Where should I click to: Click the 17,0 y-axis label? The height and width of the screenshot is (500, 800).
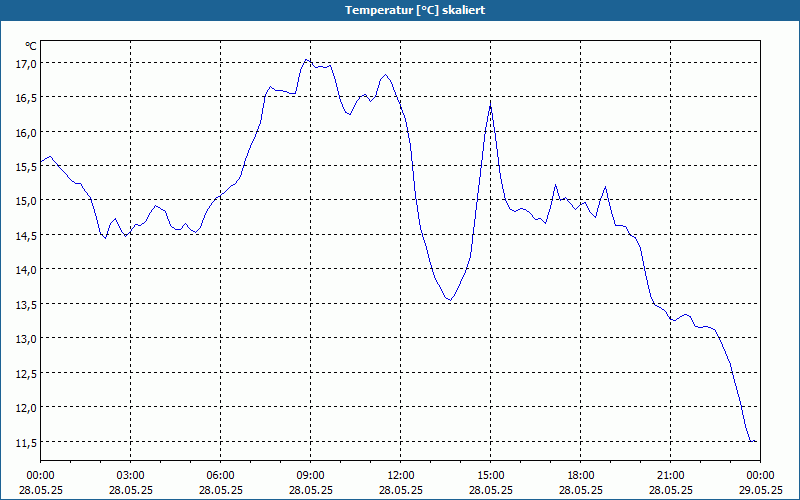tap(26, 64)
